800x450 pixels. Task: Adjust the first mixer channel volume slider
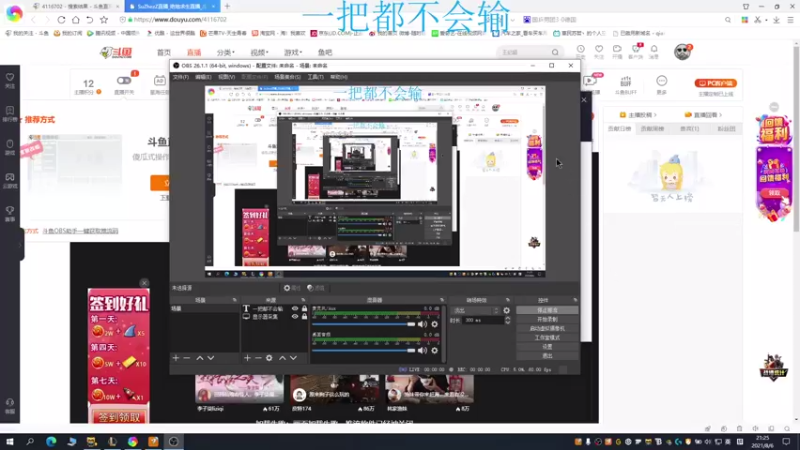pyautogui.click(x=364, y=324)
